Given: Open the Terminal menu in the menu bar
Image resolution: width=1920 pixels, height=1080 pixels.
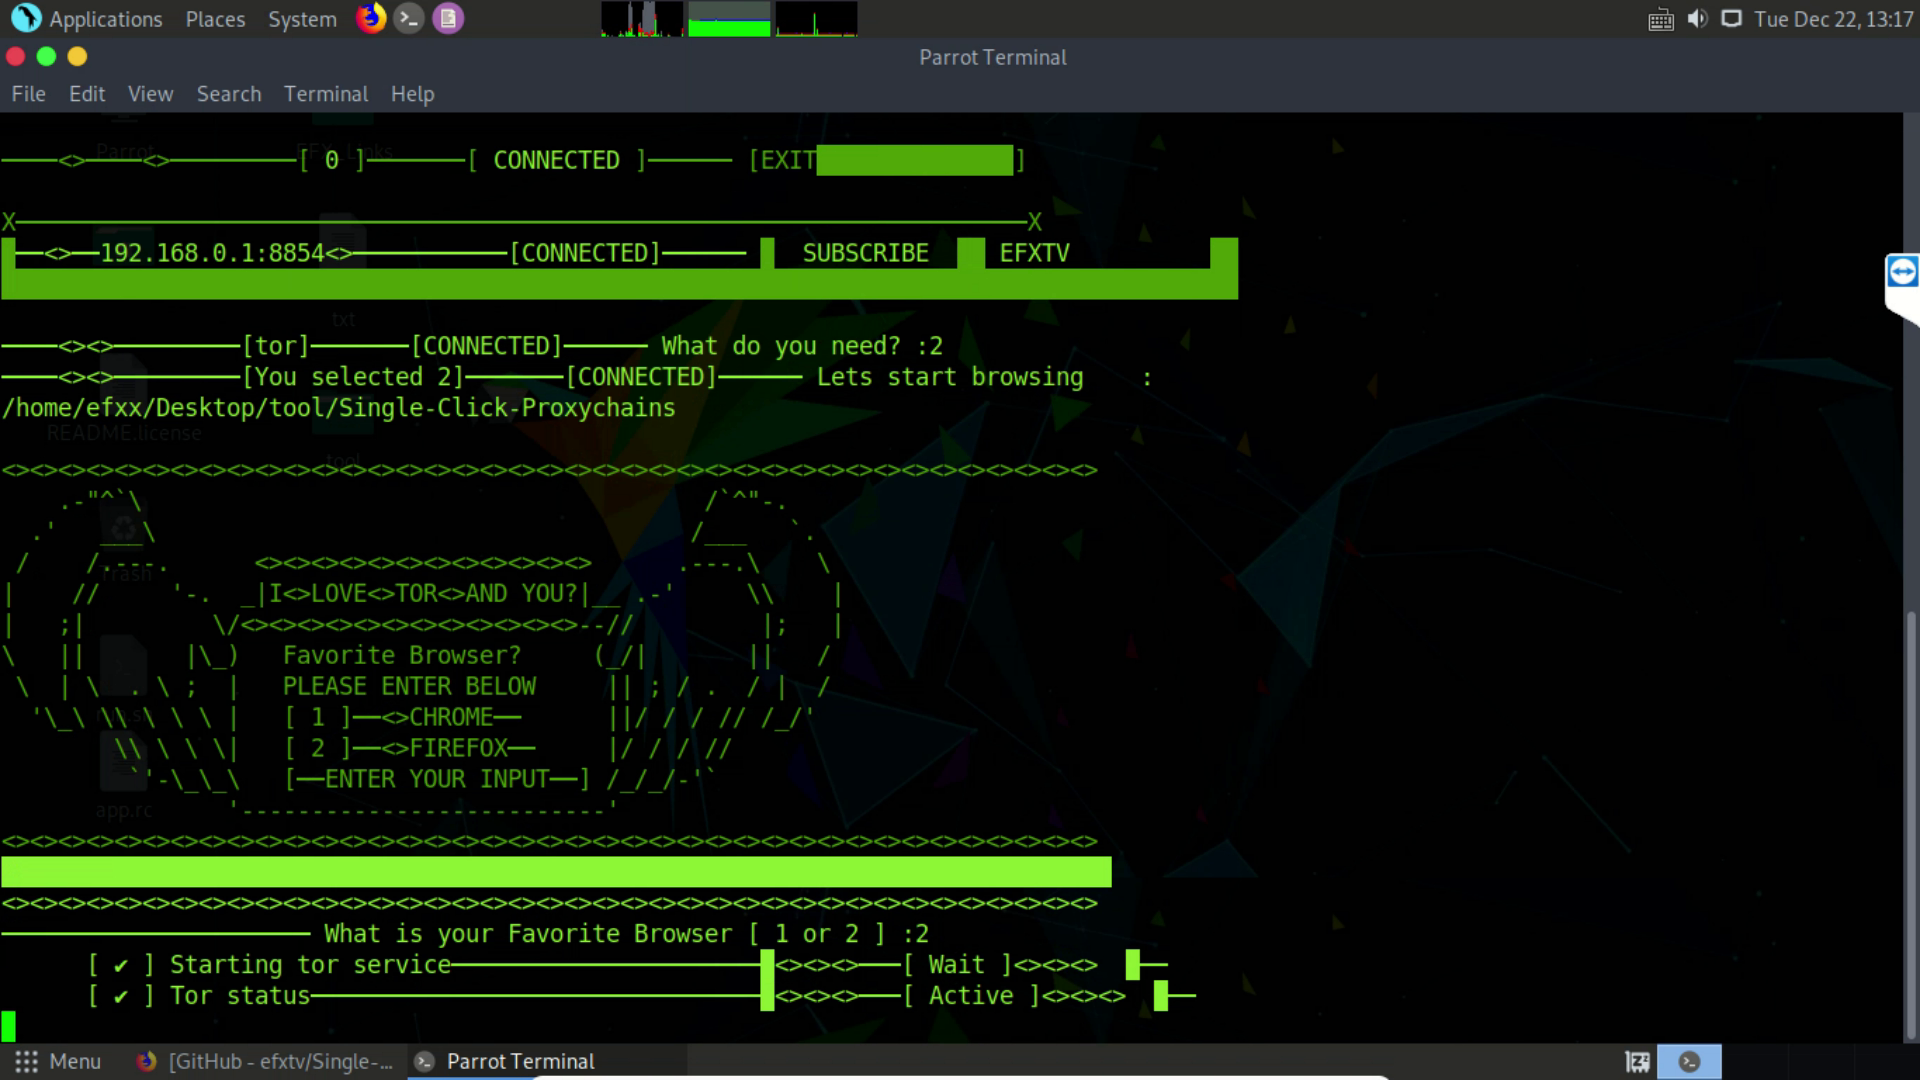Looking at the screenshot, I should (x=326, y=94).
